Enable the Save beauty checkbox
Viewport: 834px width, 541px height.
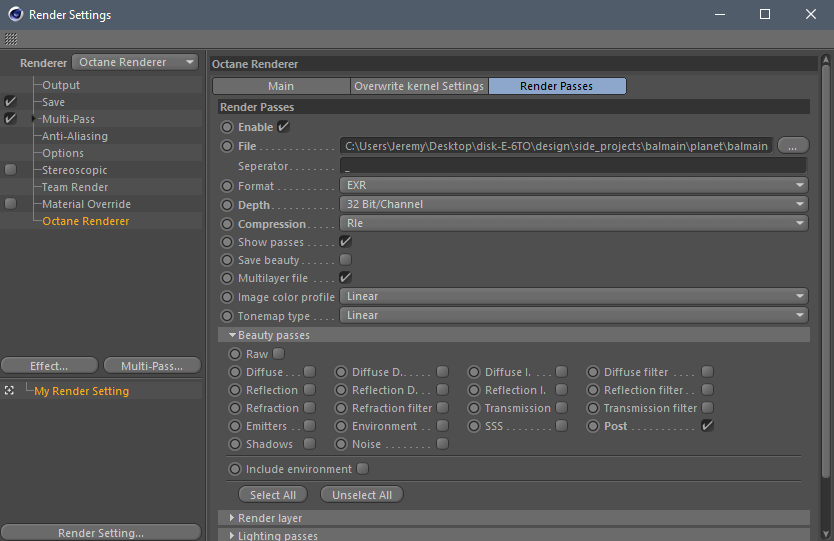coord(346,260)
